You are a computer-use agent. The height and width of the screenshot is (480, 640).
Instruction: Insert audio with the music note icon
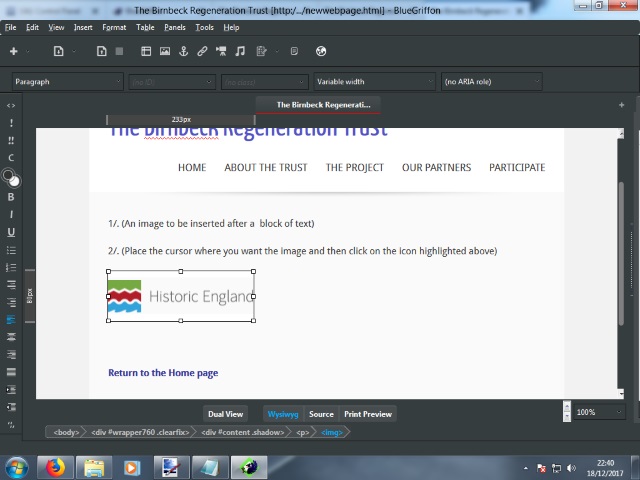click(x=240, y=51)
